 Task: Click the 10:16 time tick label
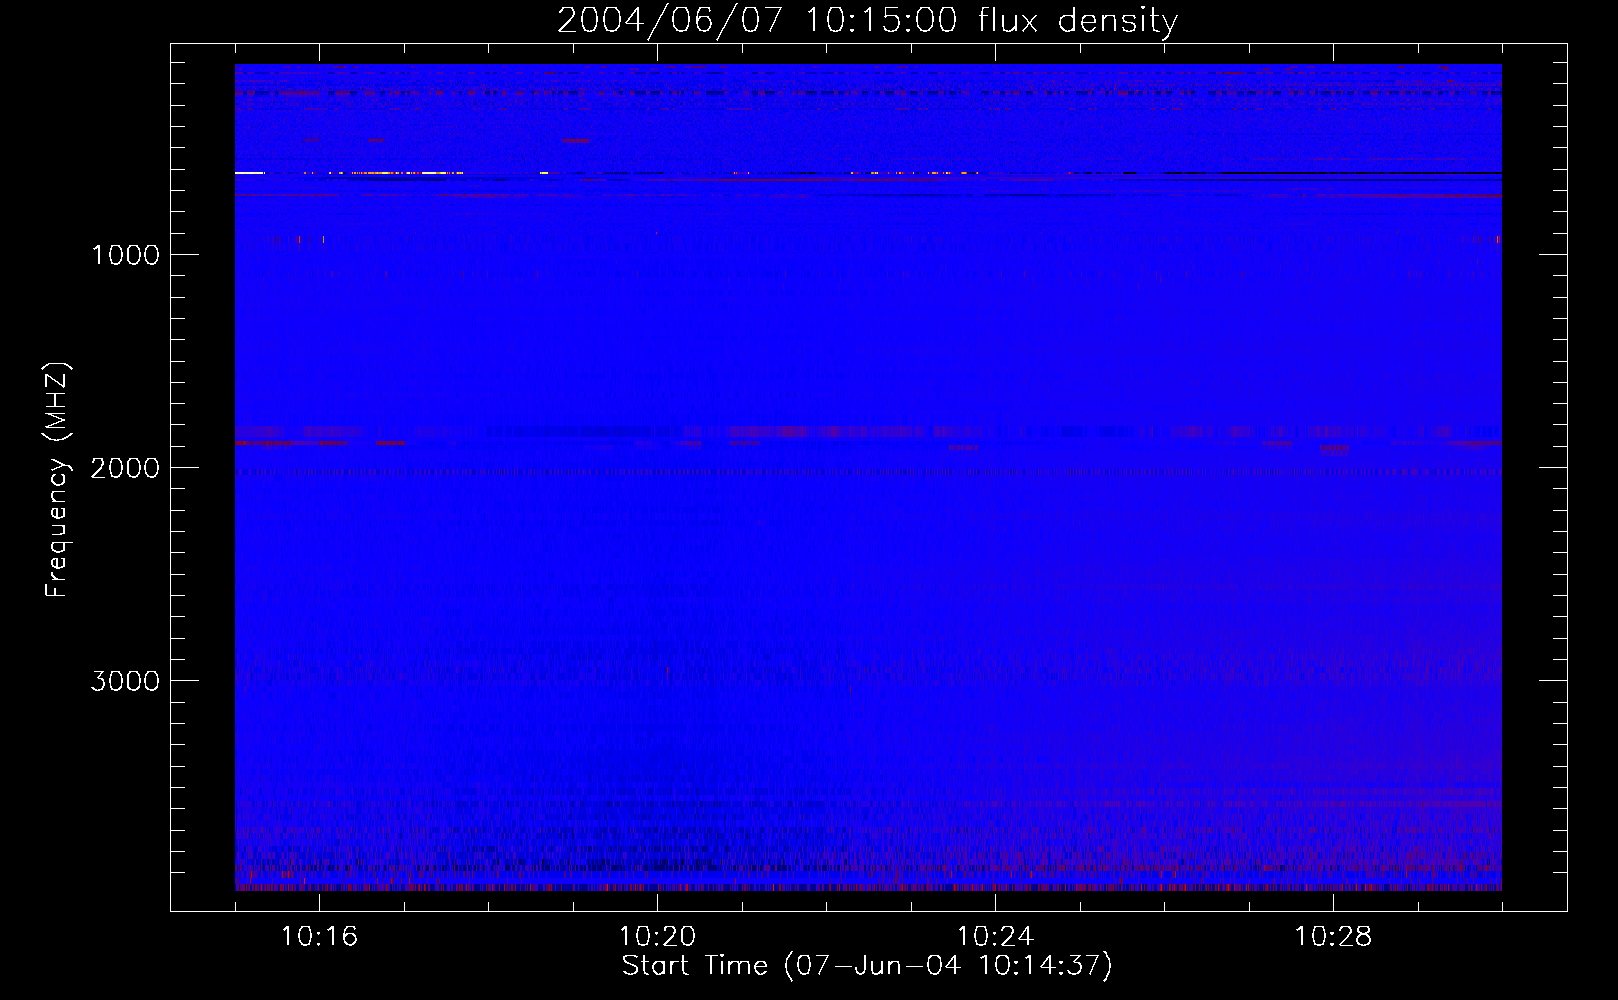[x=319, y=937]
